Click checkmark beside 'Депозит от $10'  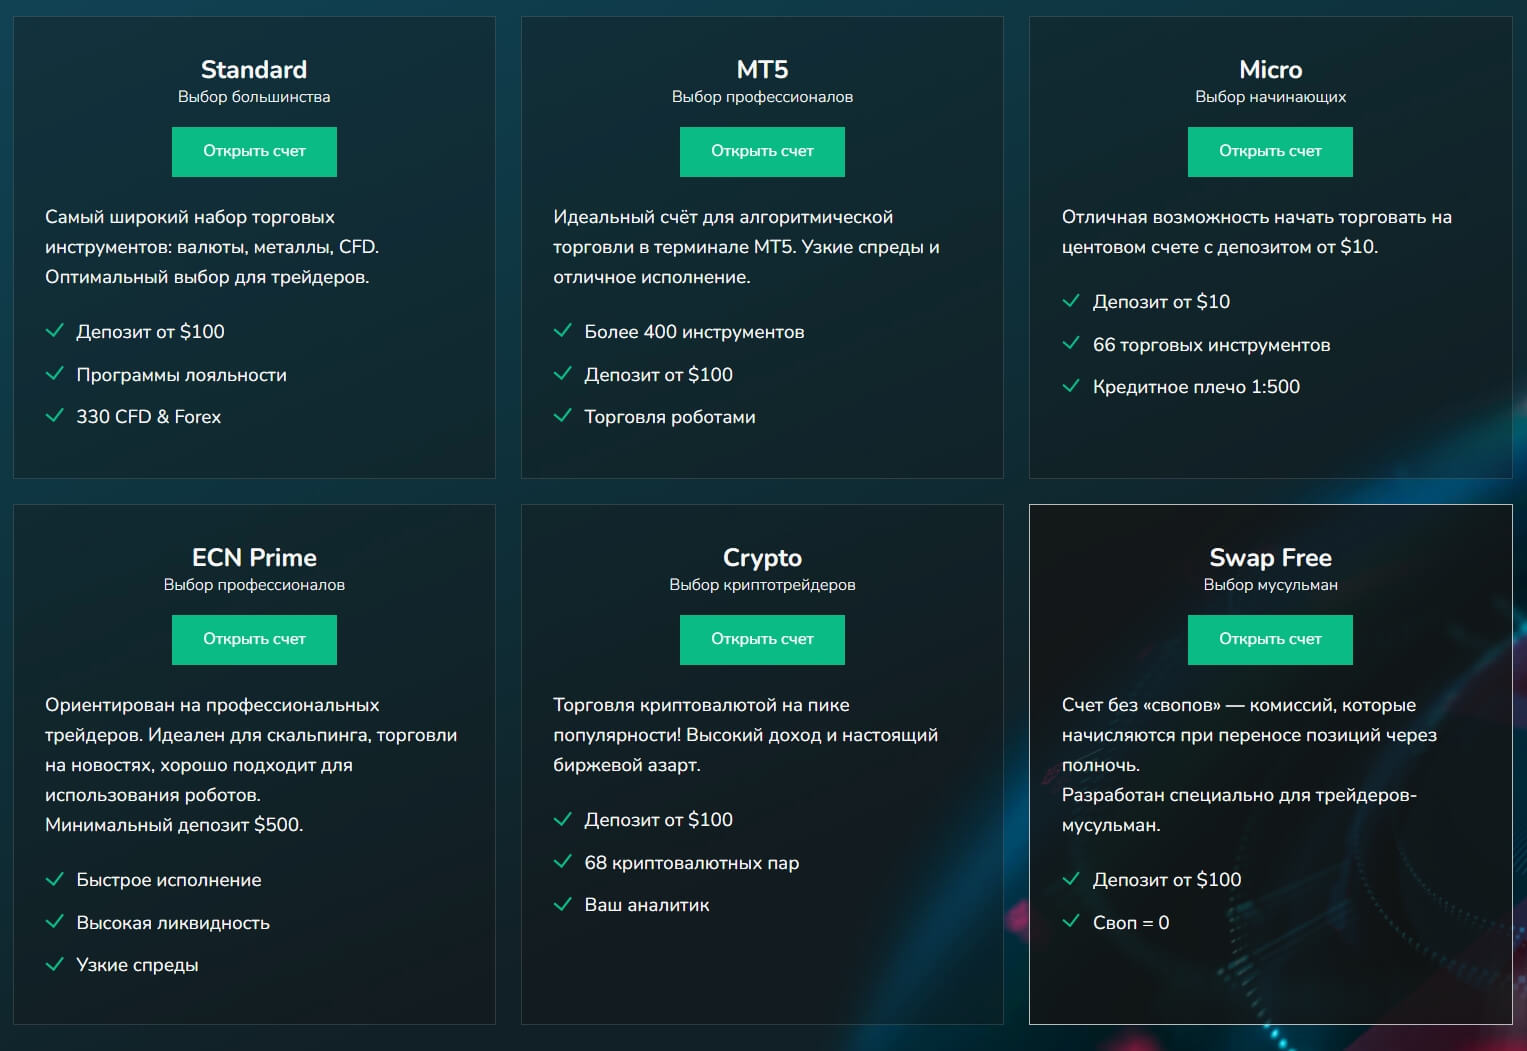click(x=1071, y=300)
